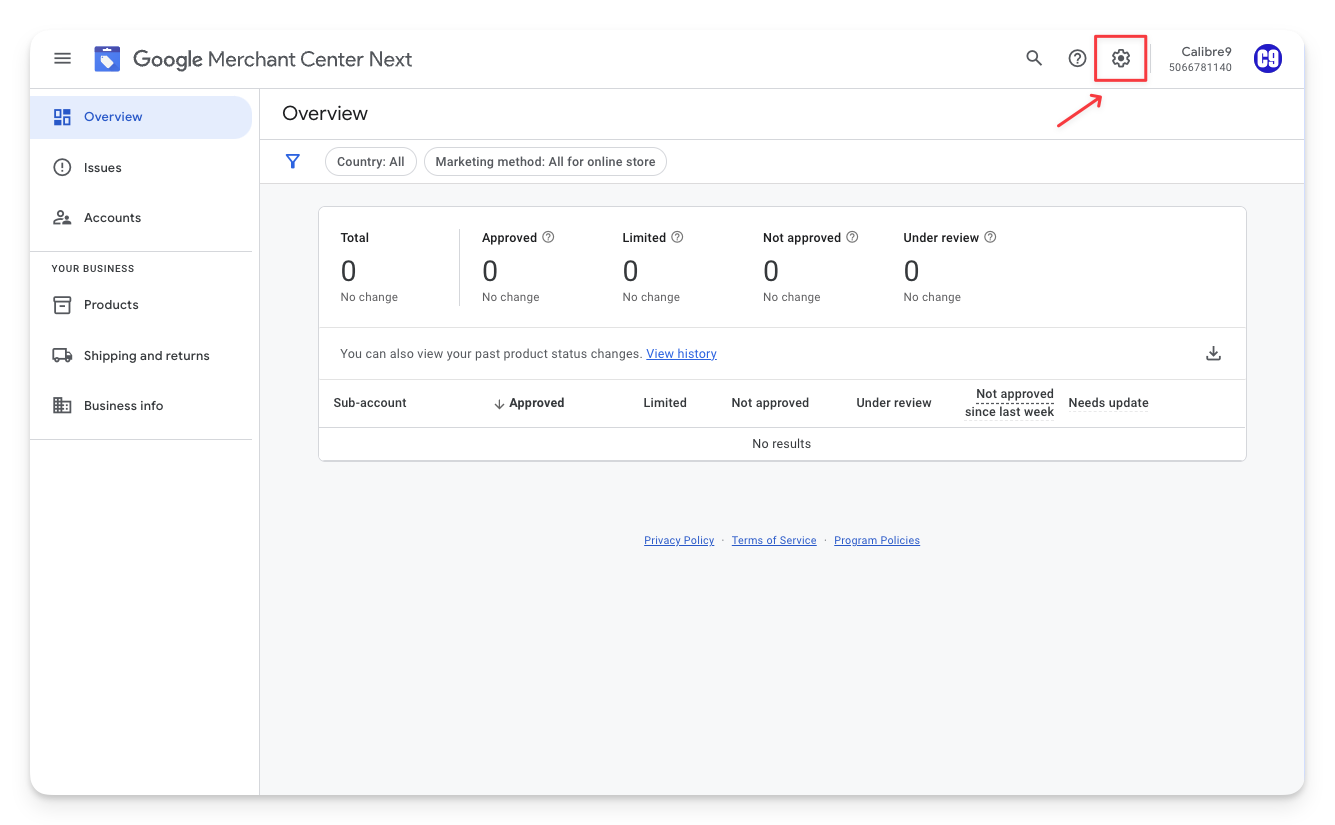Click the Google Merchant Center logo
The width and height of the screenshot is (1335, 825).
point(108,59)
